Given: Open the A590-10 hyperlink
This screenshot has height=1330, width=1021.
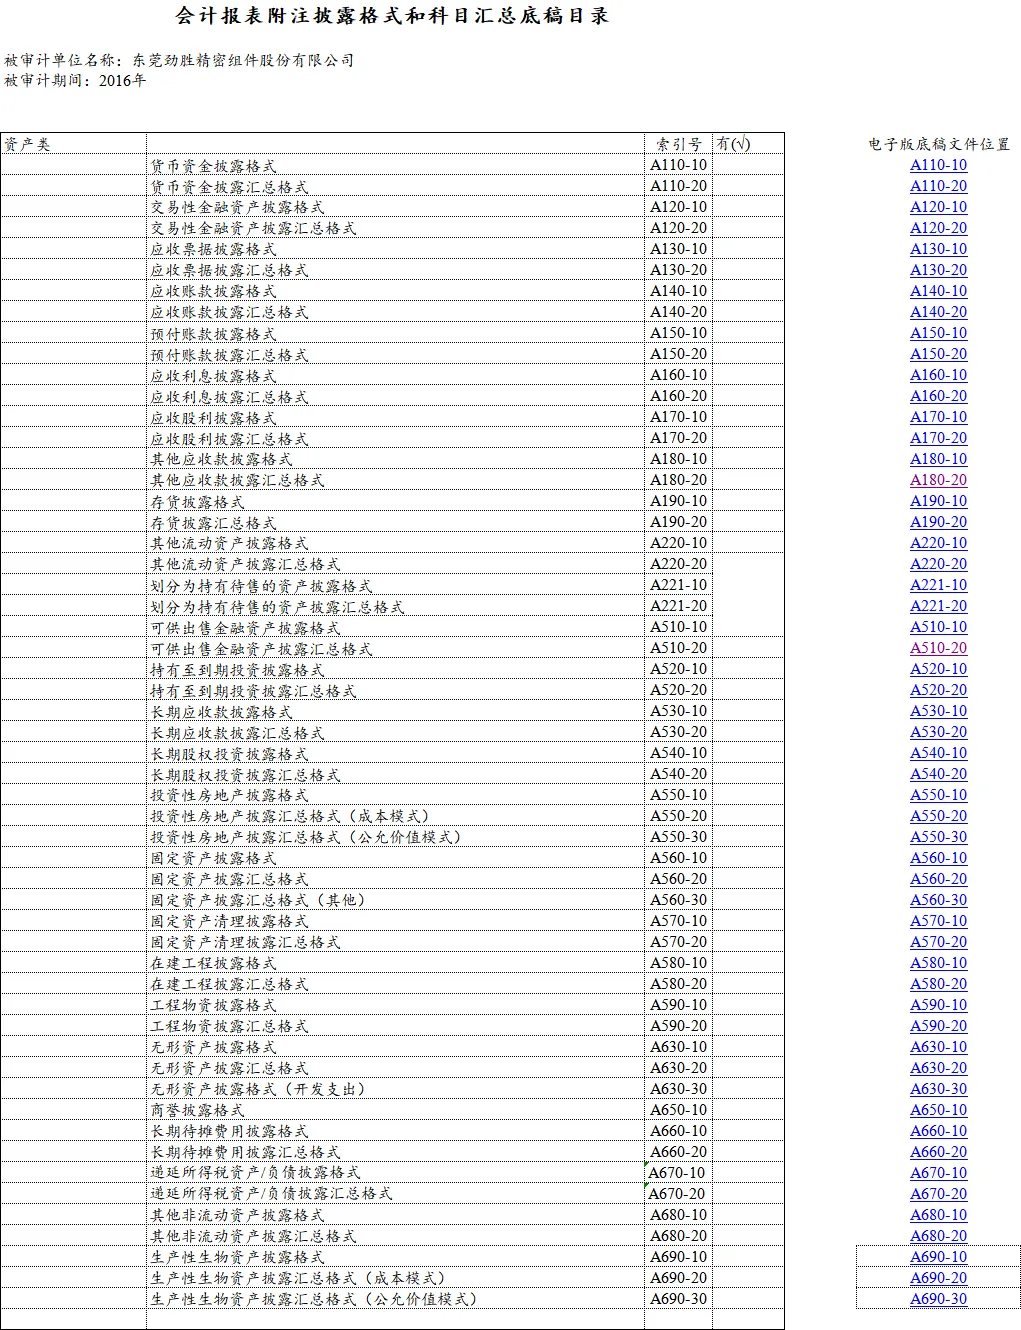Looking at the screenshot, I should pyautogui.click(x=938, y=1005).
